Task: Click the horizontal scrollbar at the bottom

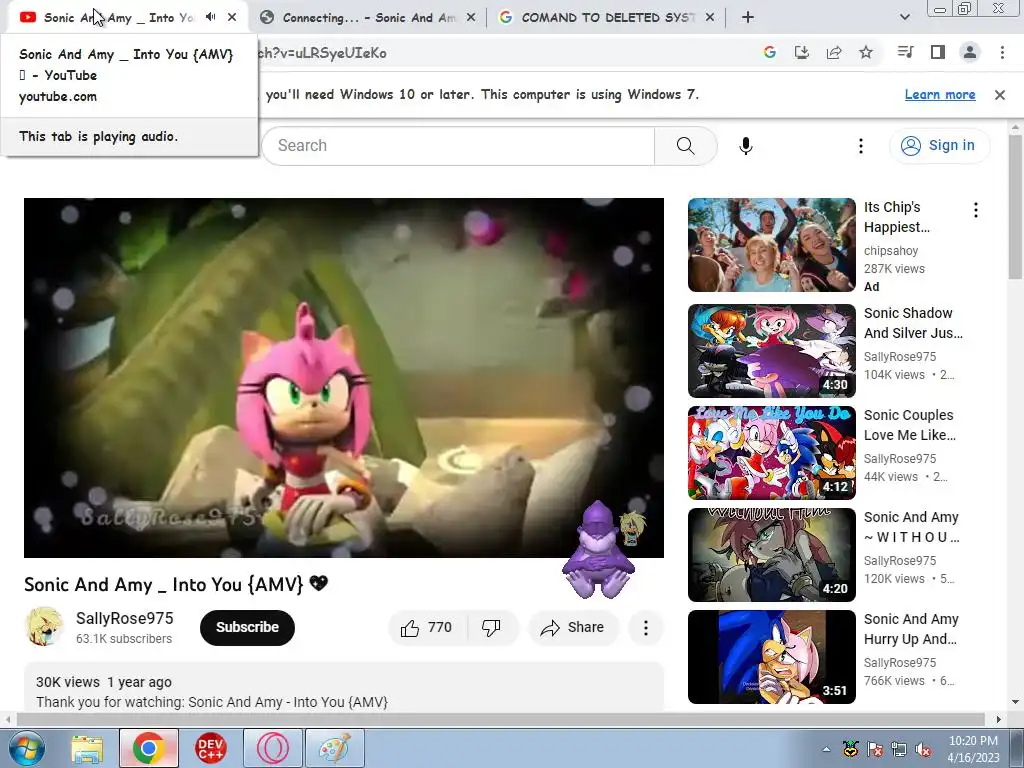Action: pos(500,719)
